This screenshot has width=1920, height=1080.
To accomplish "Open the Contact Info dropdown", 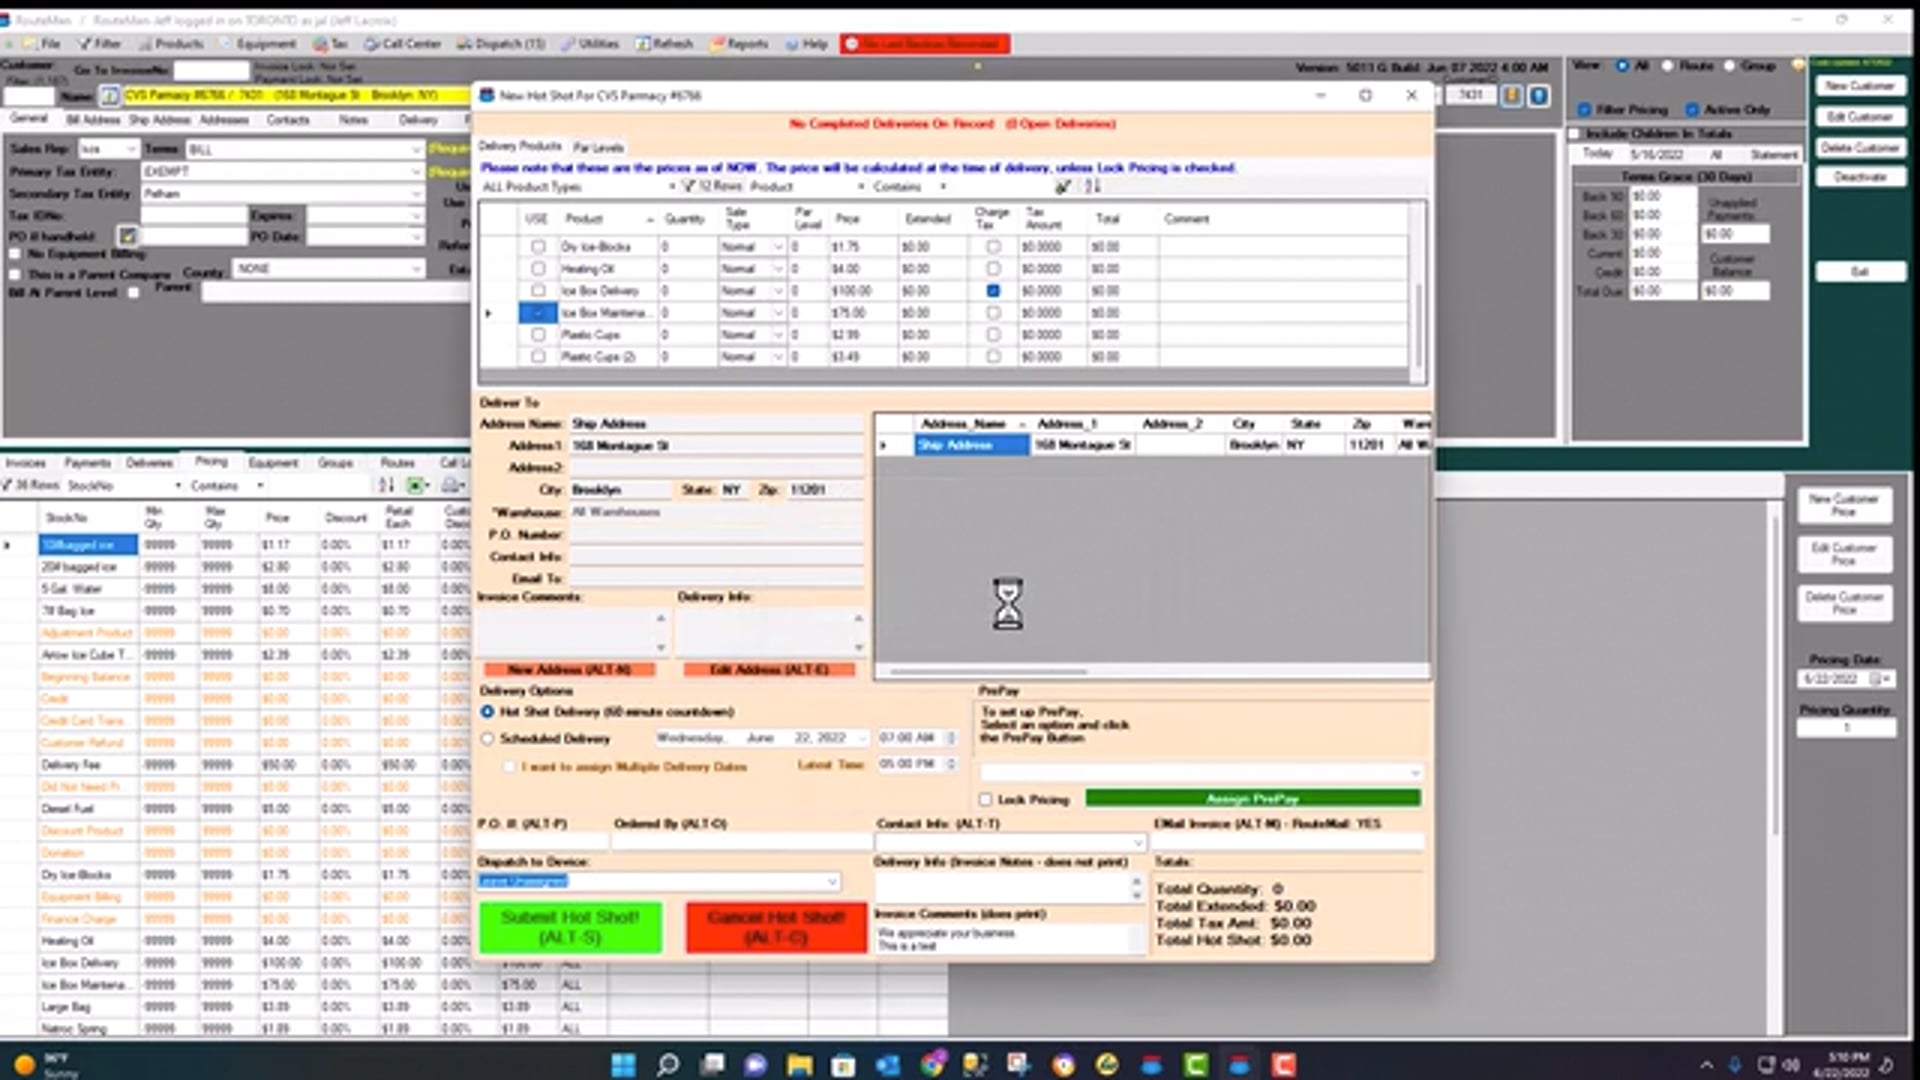I will point(1137,843).
